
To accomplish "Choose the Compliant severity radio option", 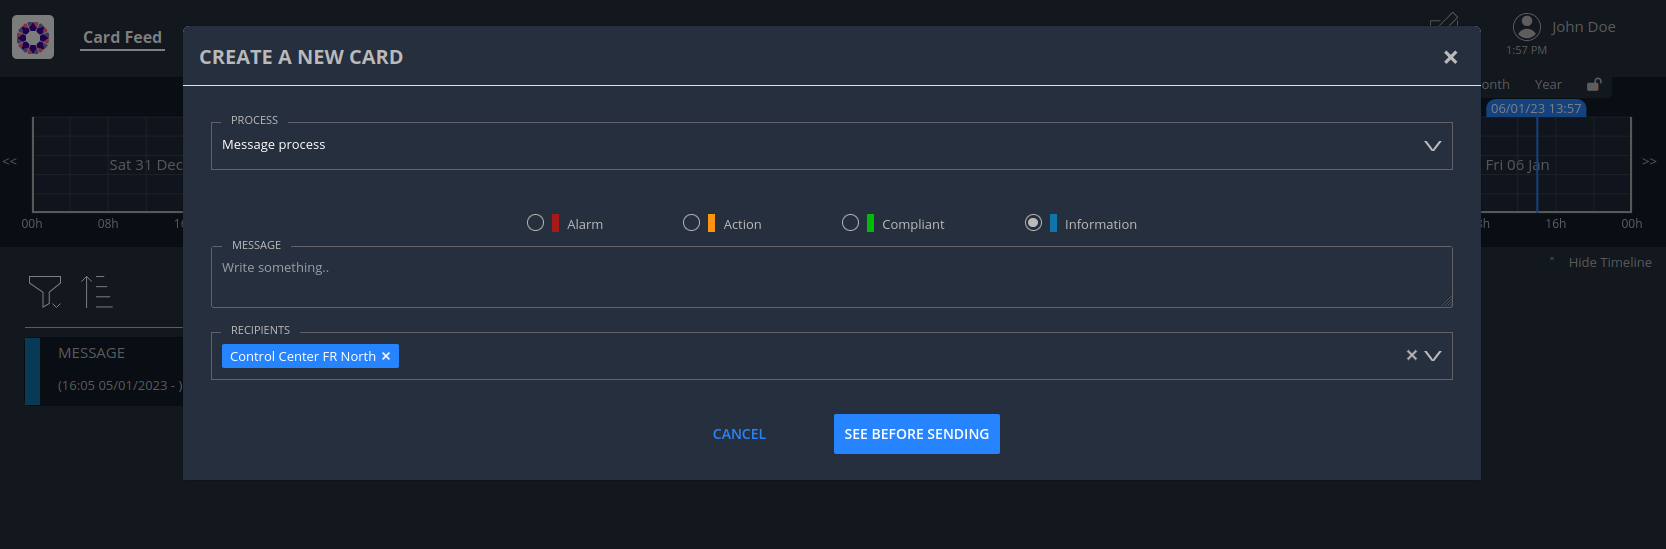I will (850, 223).
